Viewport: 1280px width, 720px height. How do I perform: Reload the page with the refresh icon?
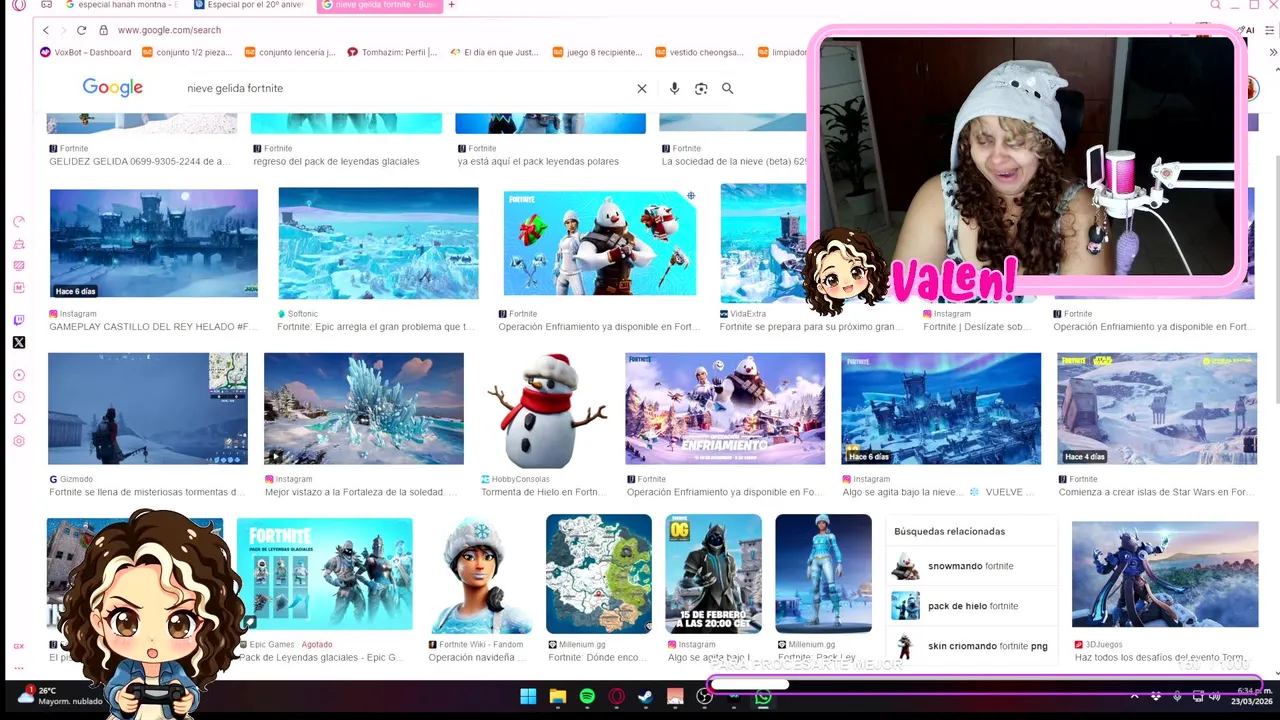coord(81,30)
